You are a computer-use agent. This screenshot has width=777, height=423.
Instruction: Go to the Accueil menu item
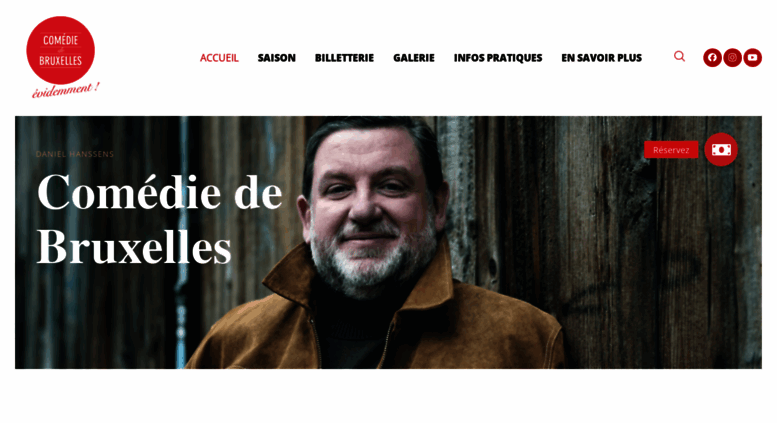pos(219,58)
